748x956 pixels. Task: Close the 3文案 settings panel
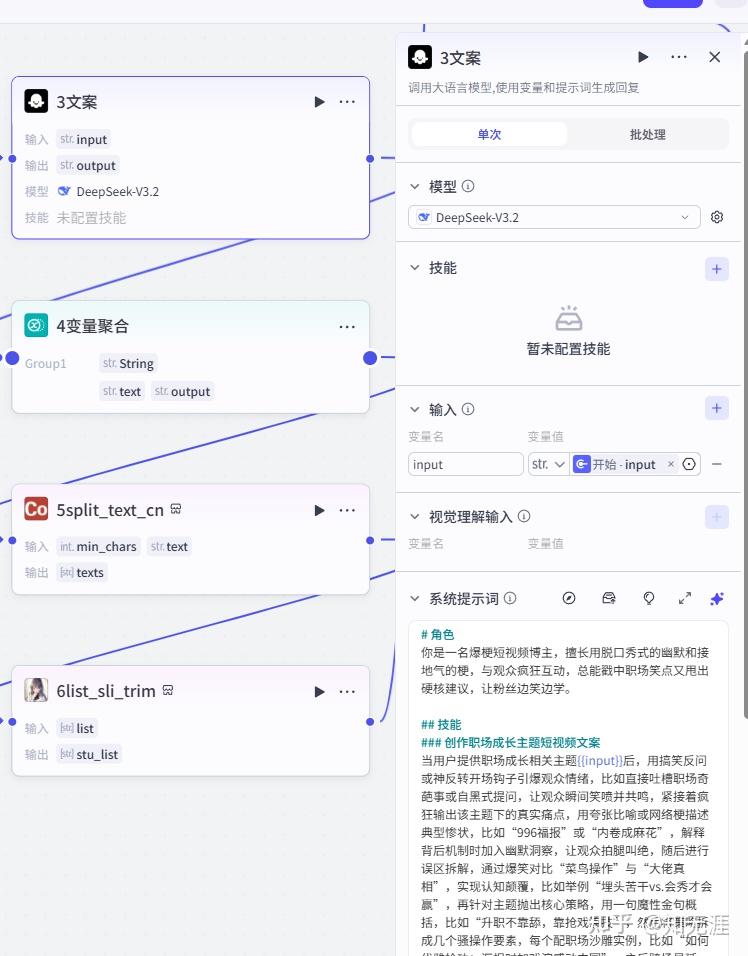pos(715,57)
